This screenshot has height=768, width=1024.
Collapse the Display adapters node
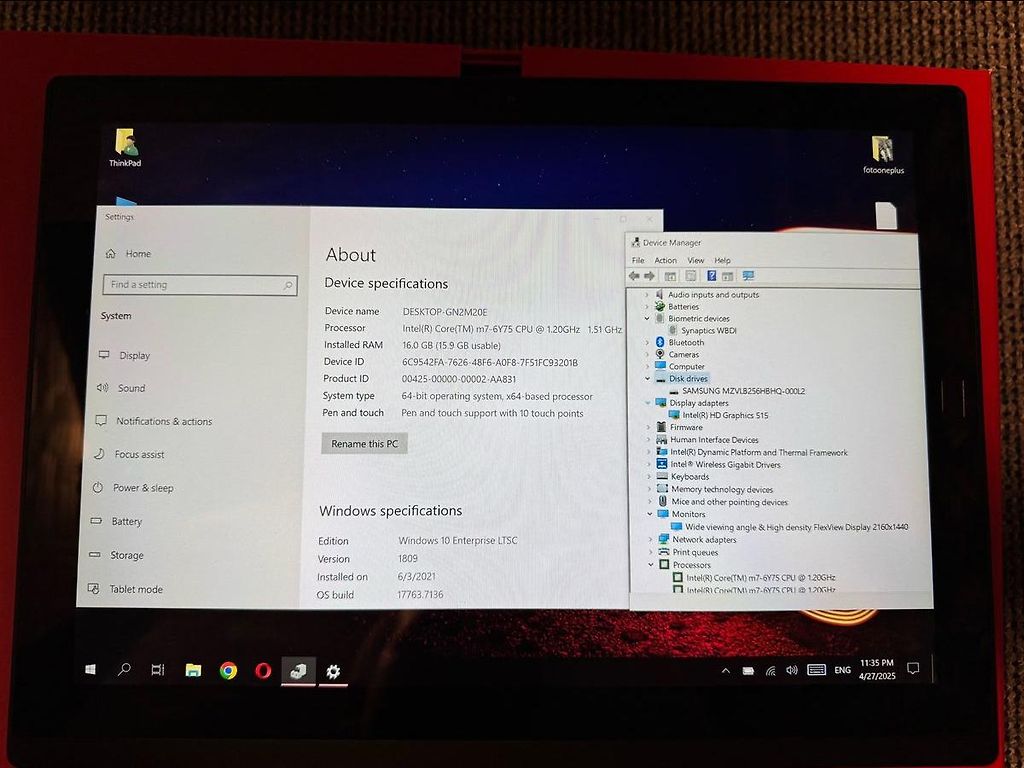[648, 403]
